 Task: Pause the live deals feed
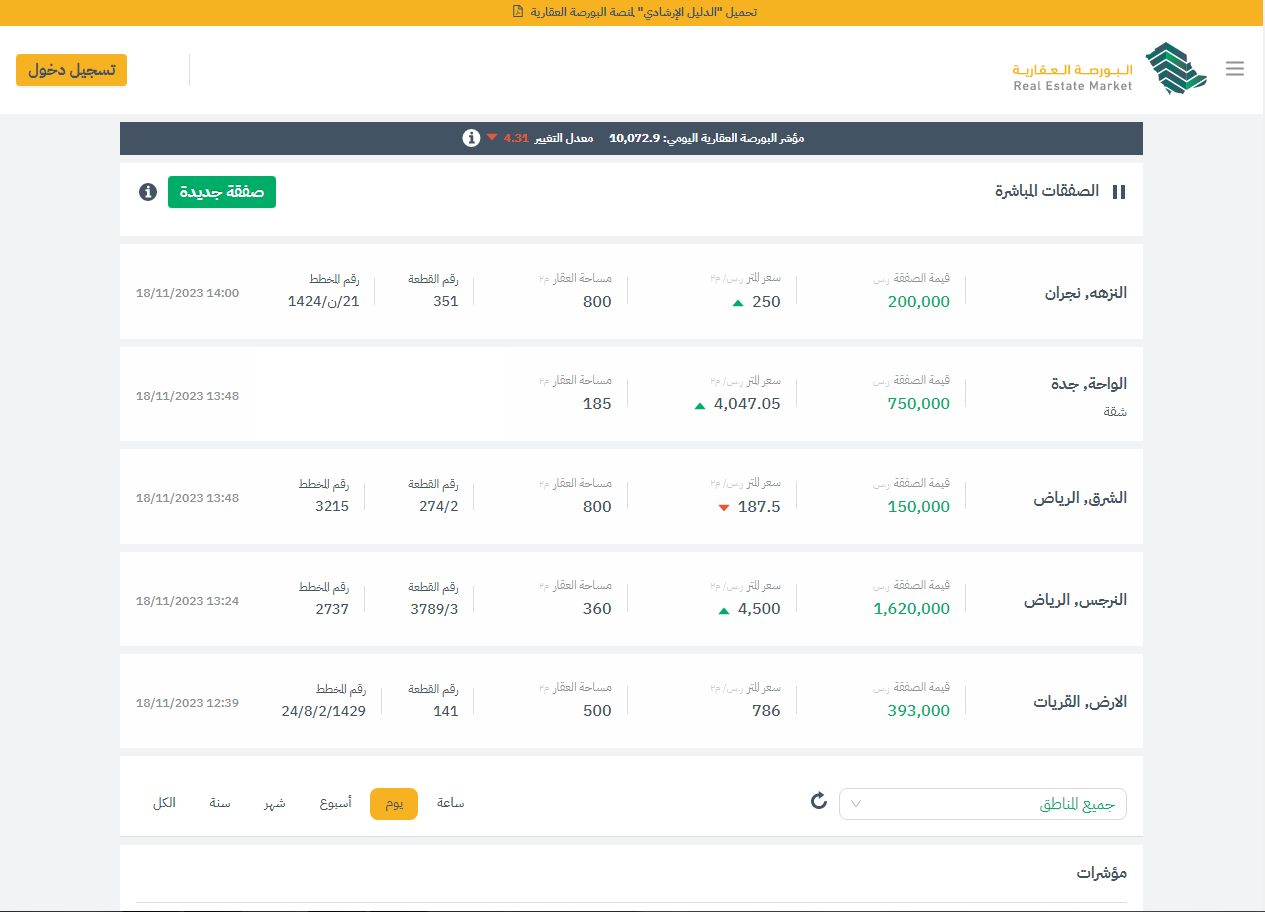pyautogui.click(x=1119, y=192)
